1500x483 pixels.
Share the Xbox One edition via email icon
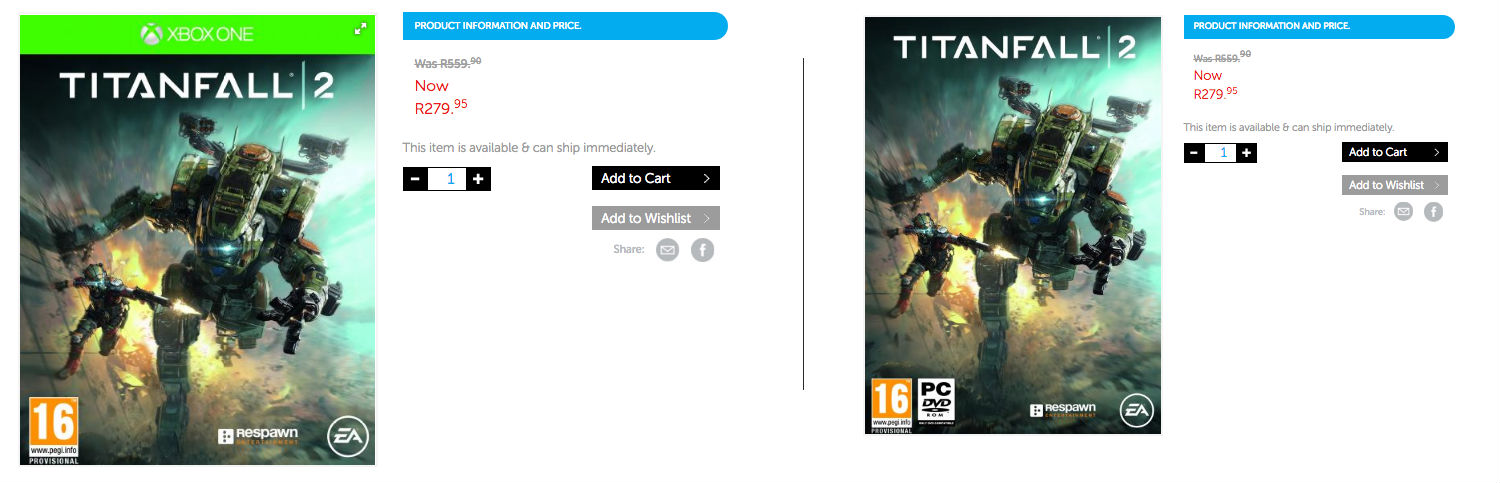[667, 250]
